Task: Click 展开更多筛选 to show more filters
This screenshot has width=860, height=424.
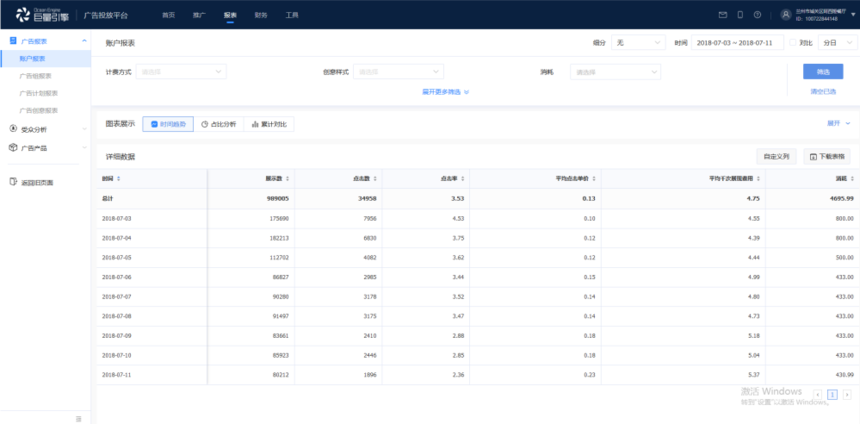Action: click(445, 92)
